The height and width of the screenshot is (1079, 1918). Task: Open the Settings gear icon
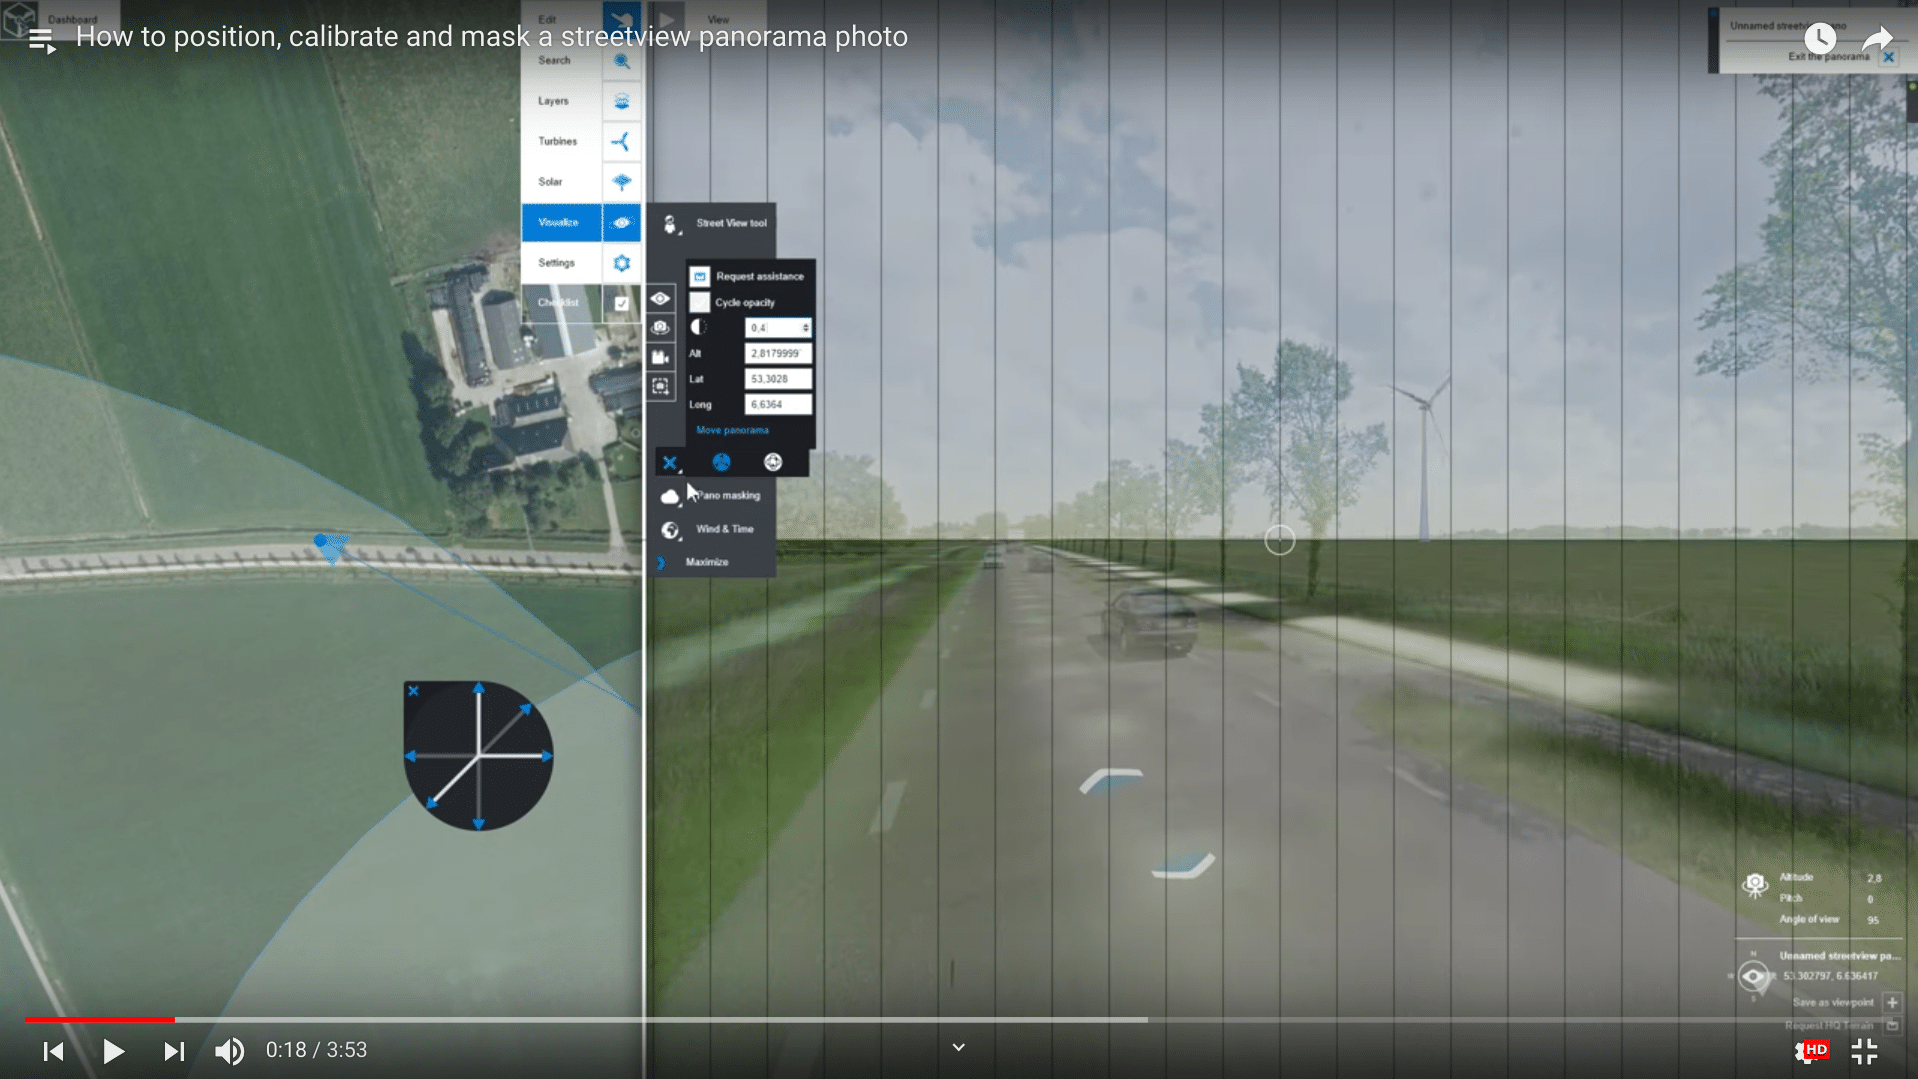tap(621, 263)
